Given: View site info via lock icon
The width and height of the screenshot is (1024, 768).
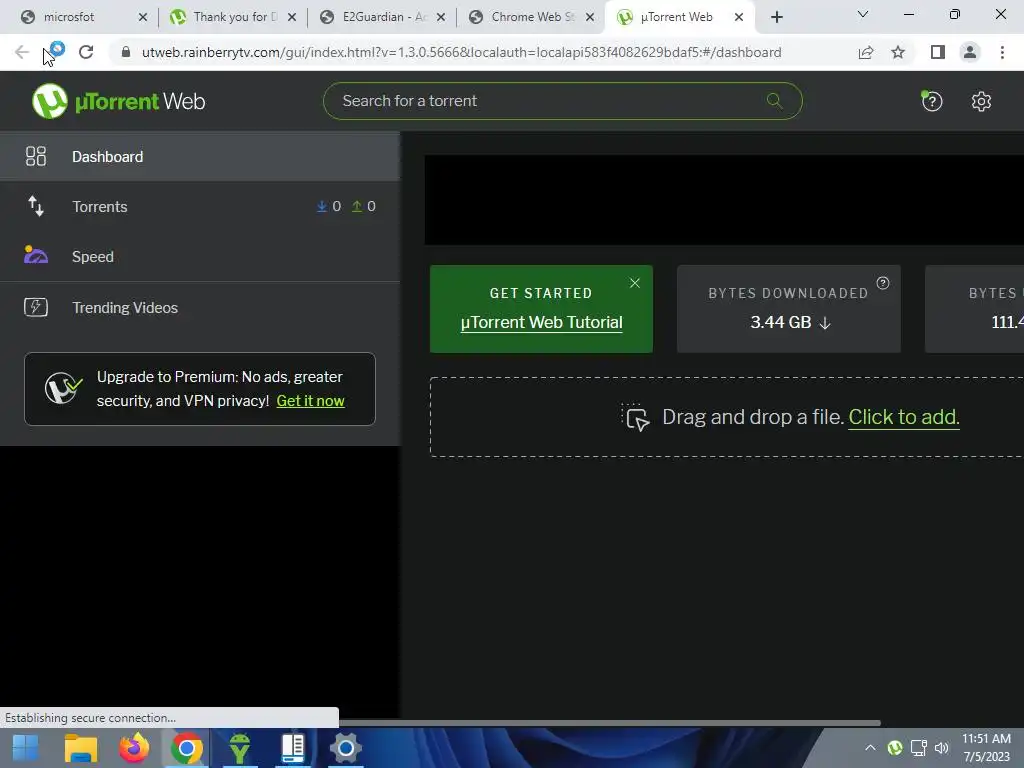Looking at the screenshot, I should click(x=126, y=52).
